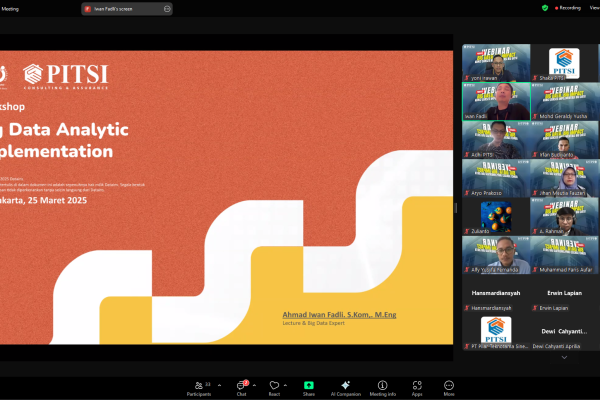Screen dimensions: 600x400
Task: Click presenter name link Ahmad Iwan Fadli
Action: pyautogui.click(x=339, y=315)
